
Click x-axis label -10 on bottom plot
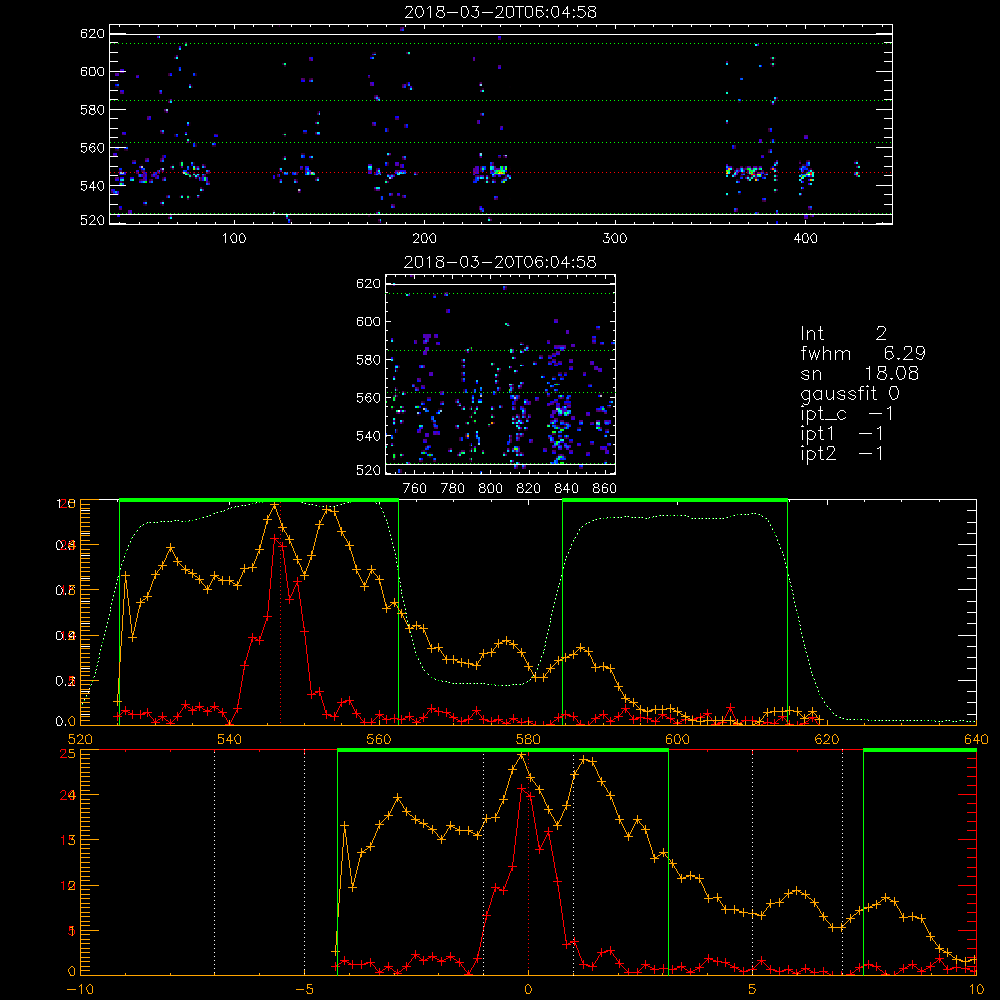(80, 989)
